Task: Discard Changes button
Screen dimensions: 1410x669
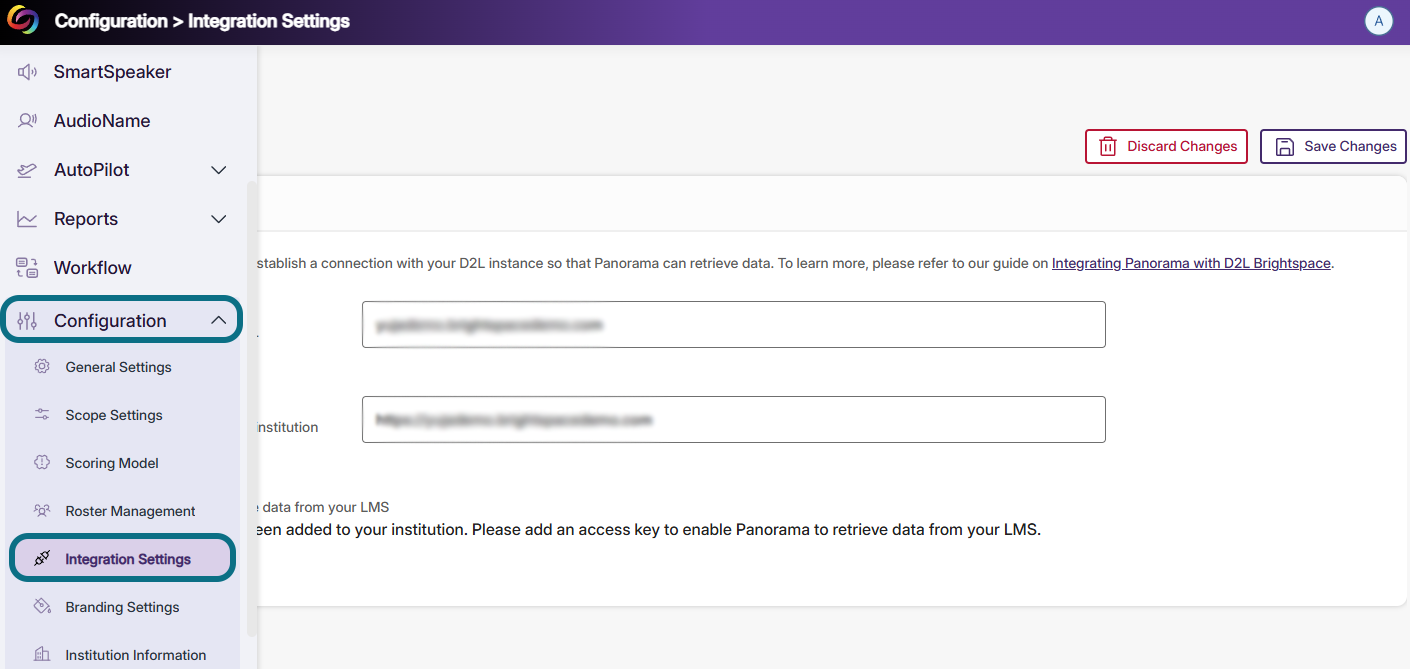Action: click(x=1167, y=146)
